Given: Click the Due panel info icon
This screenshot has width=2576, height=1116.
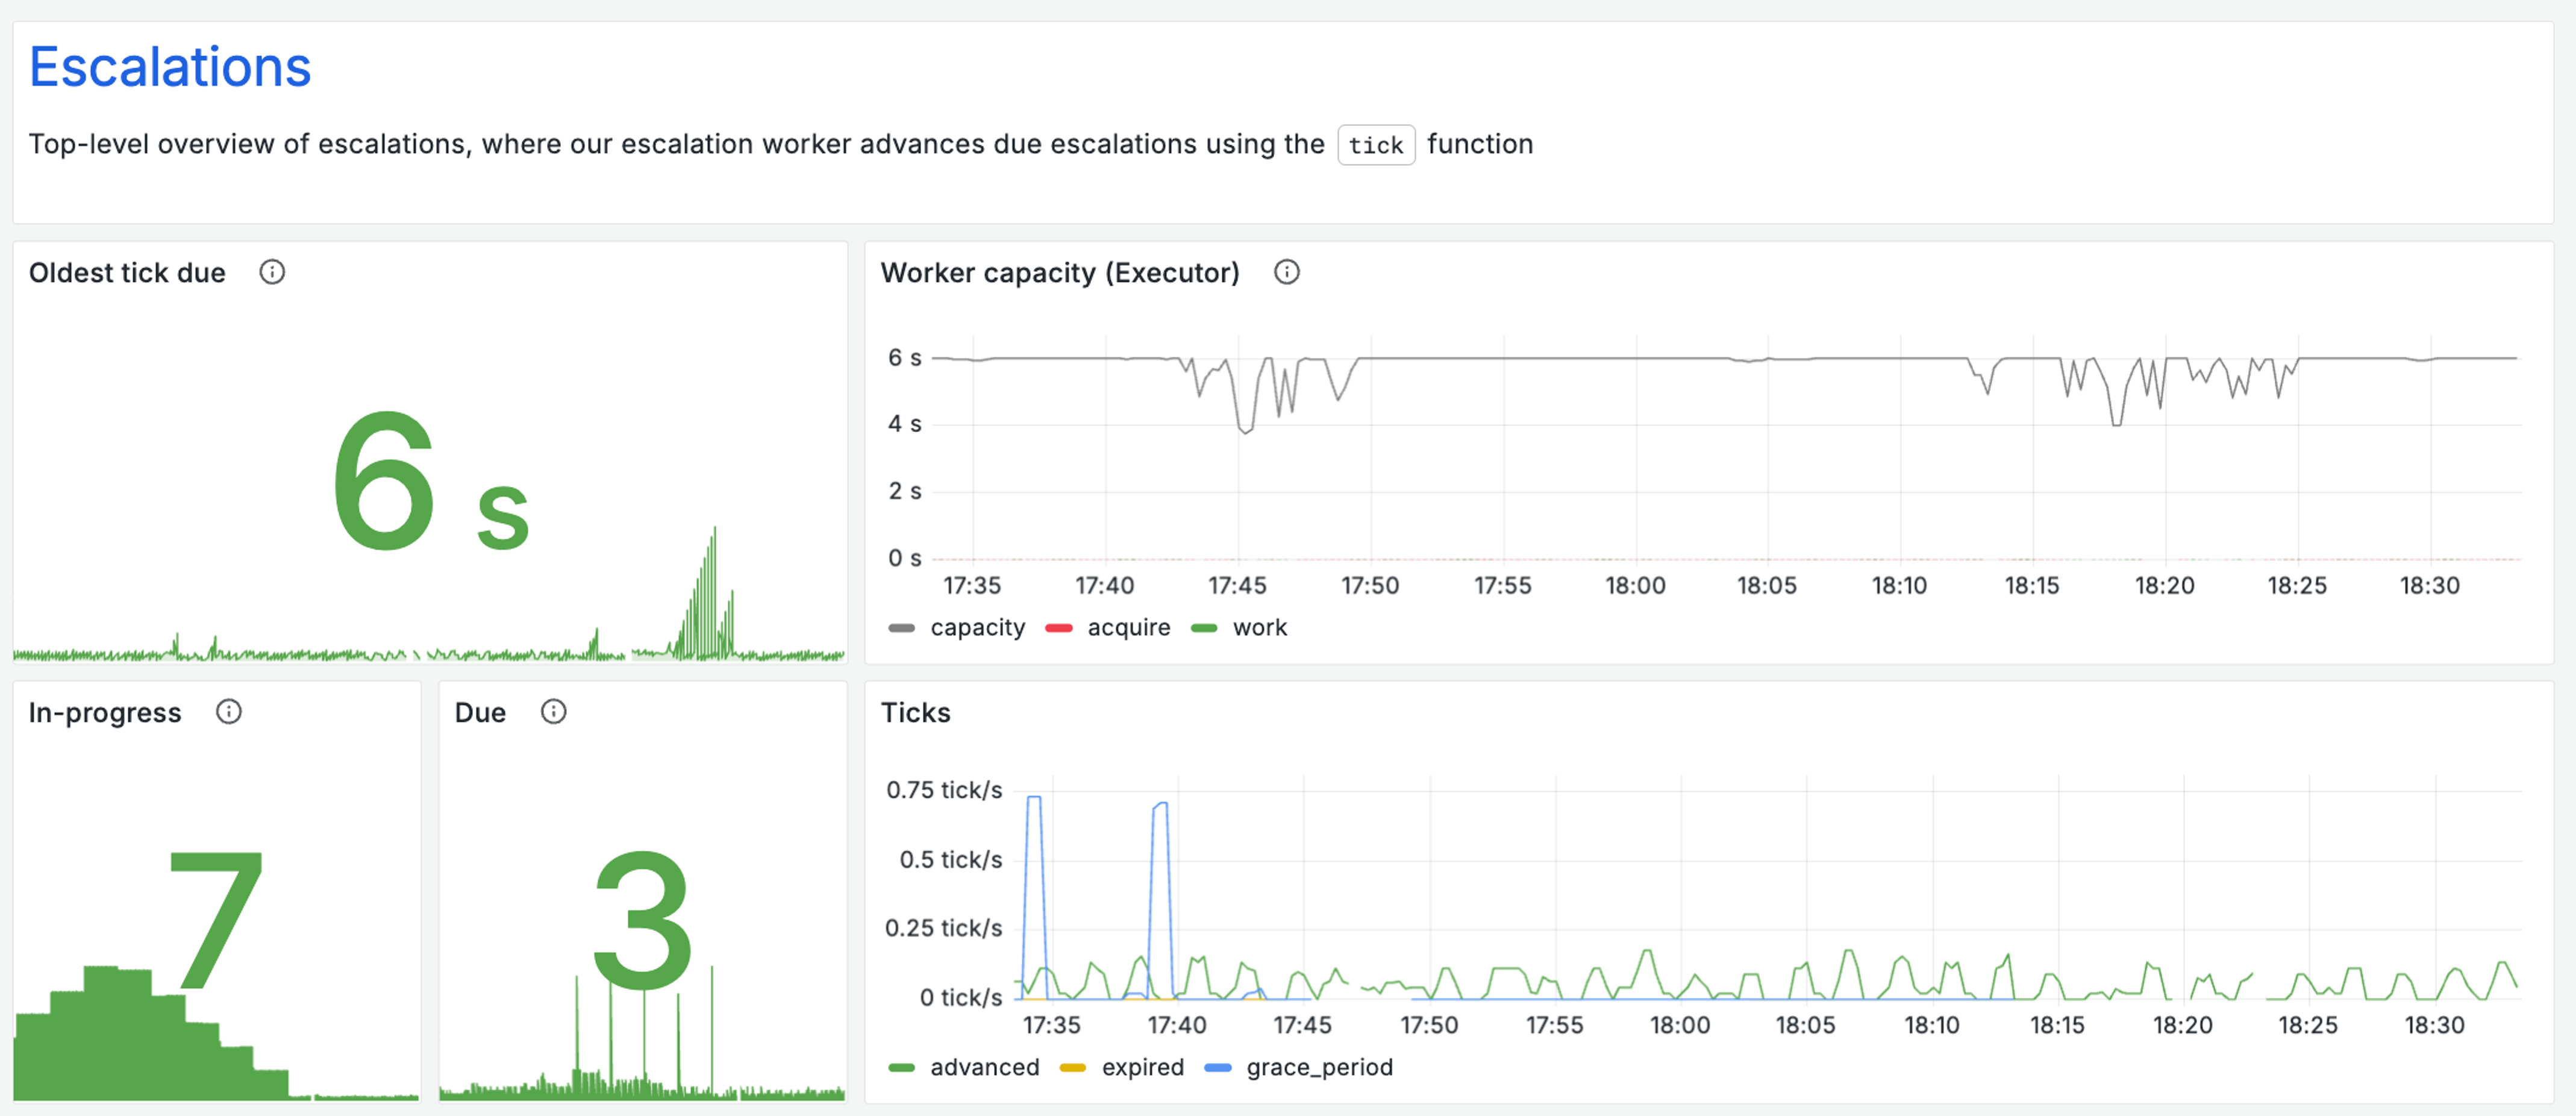Looking at the screenshot, I should pos(553,712).
